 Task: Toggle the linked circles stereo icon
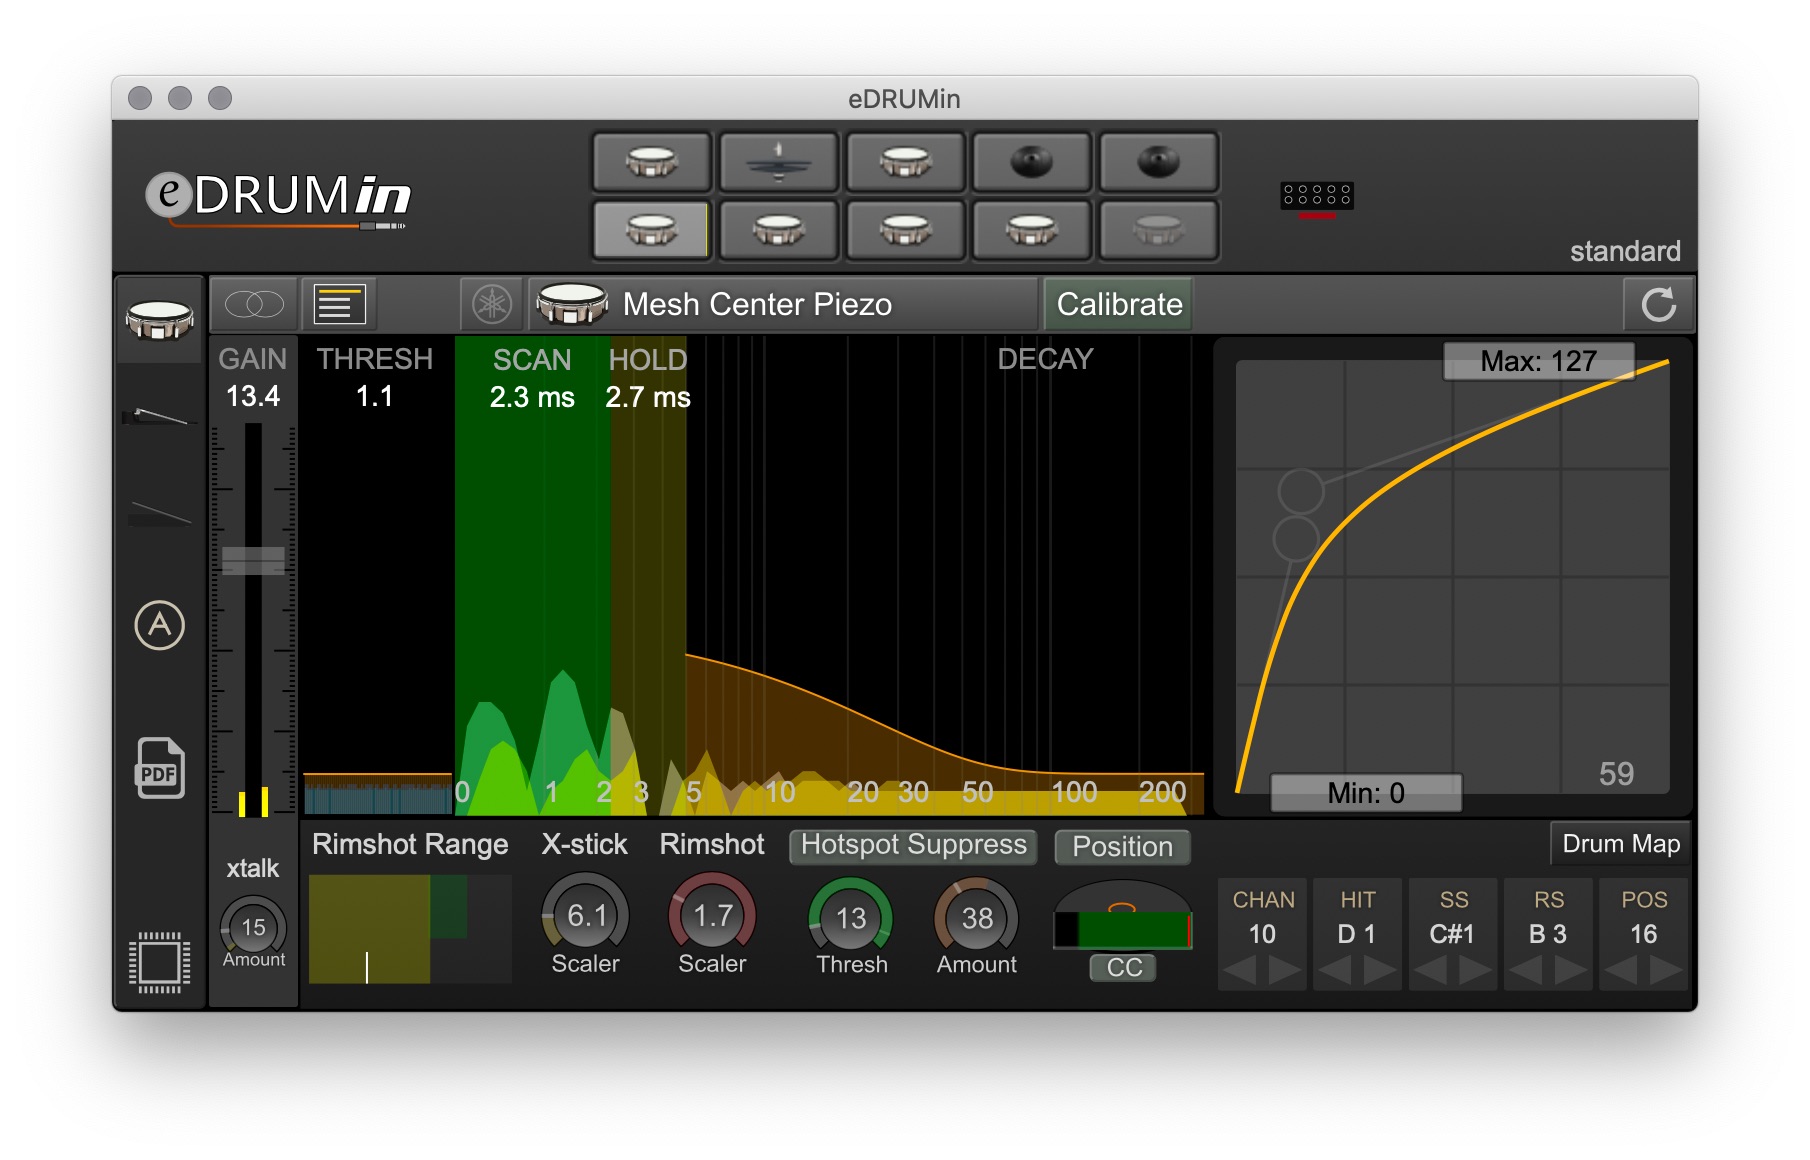click(254, 304)
